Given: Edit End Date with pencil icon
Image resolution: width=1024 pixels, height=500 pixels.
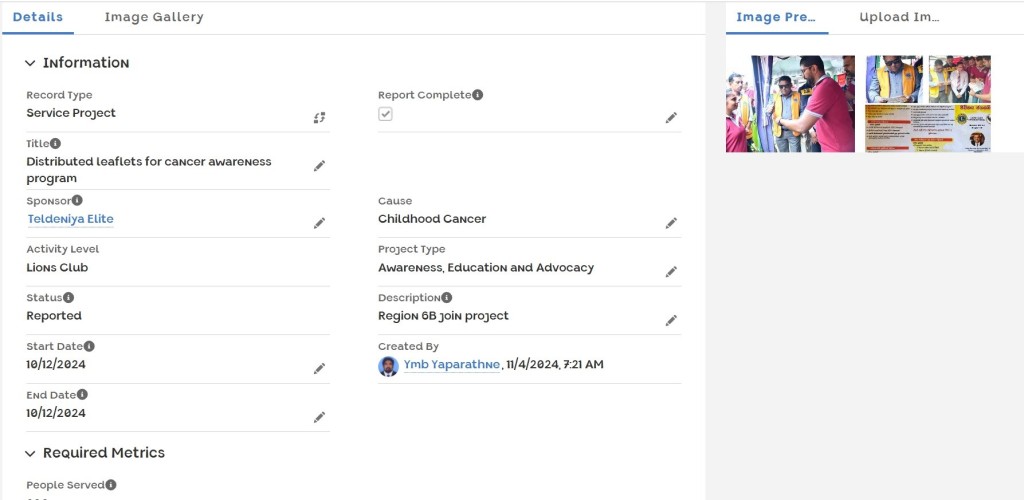Looking at the screenshot, I should pos(319,417).
